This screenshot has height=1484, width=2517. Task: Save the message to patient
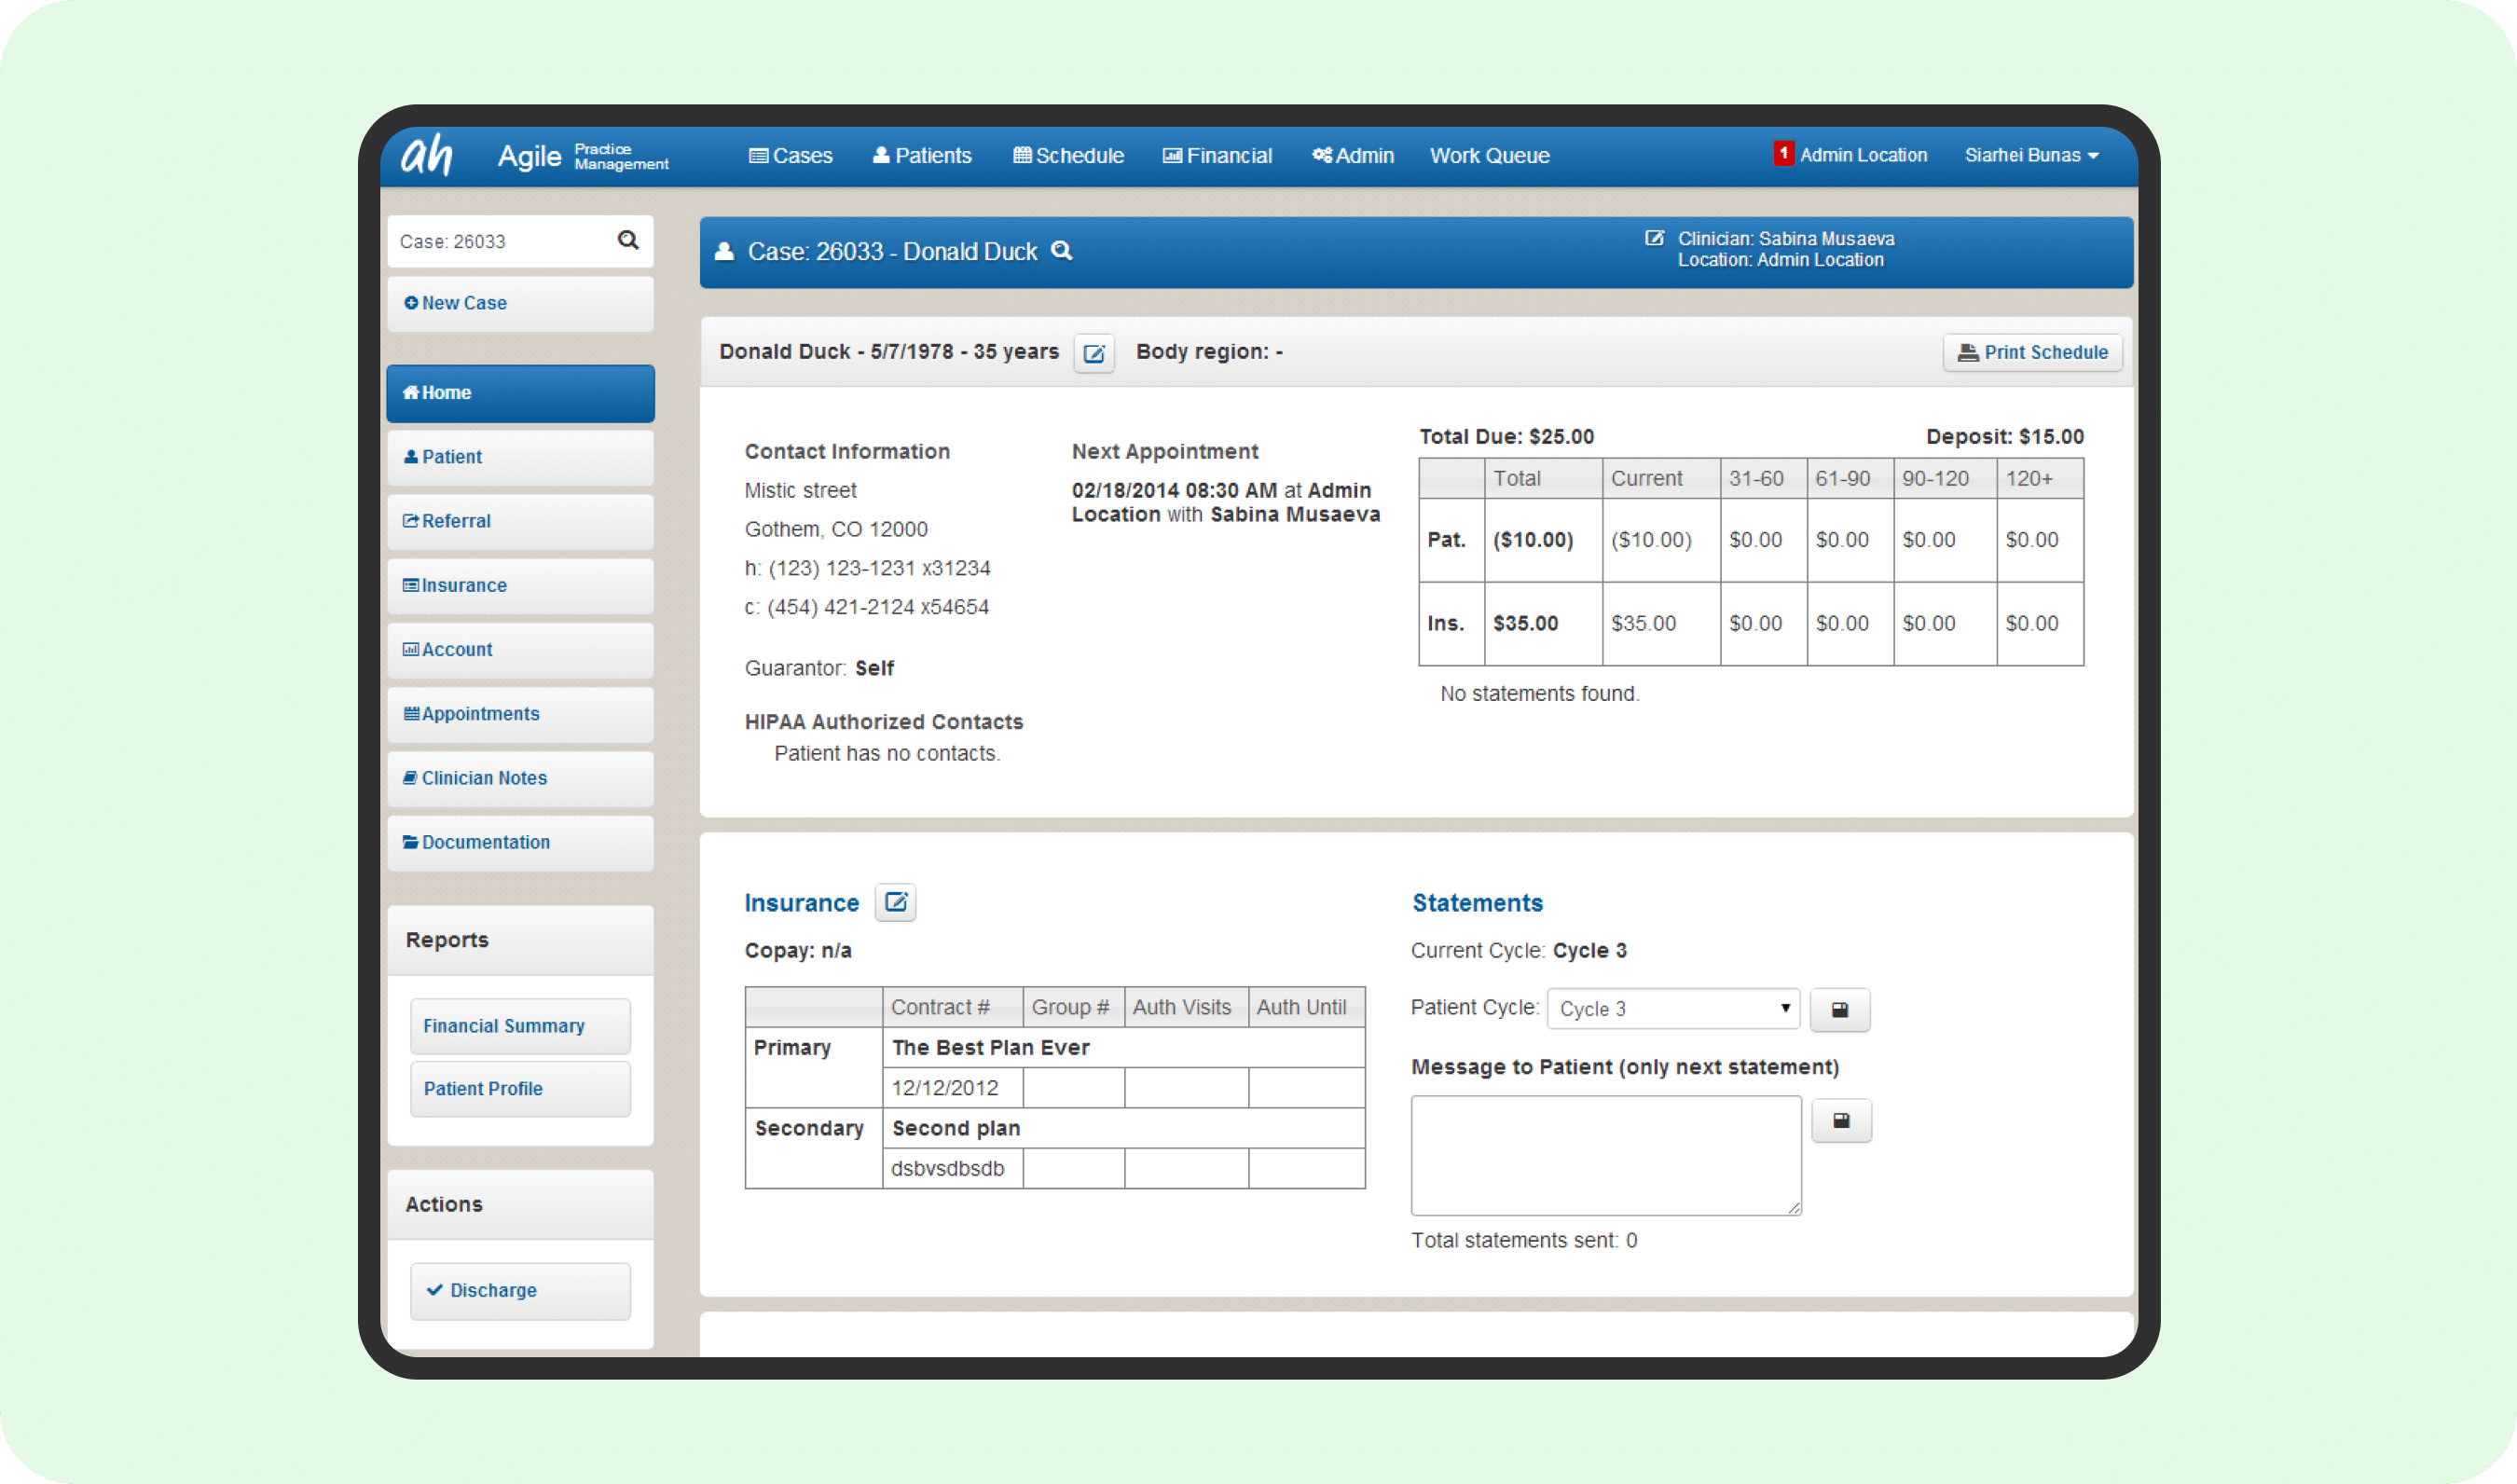(1841, 1120)
